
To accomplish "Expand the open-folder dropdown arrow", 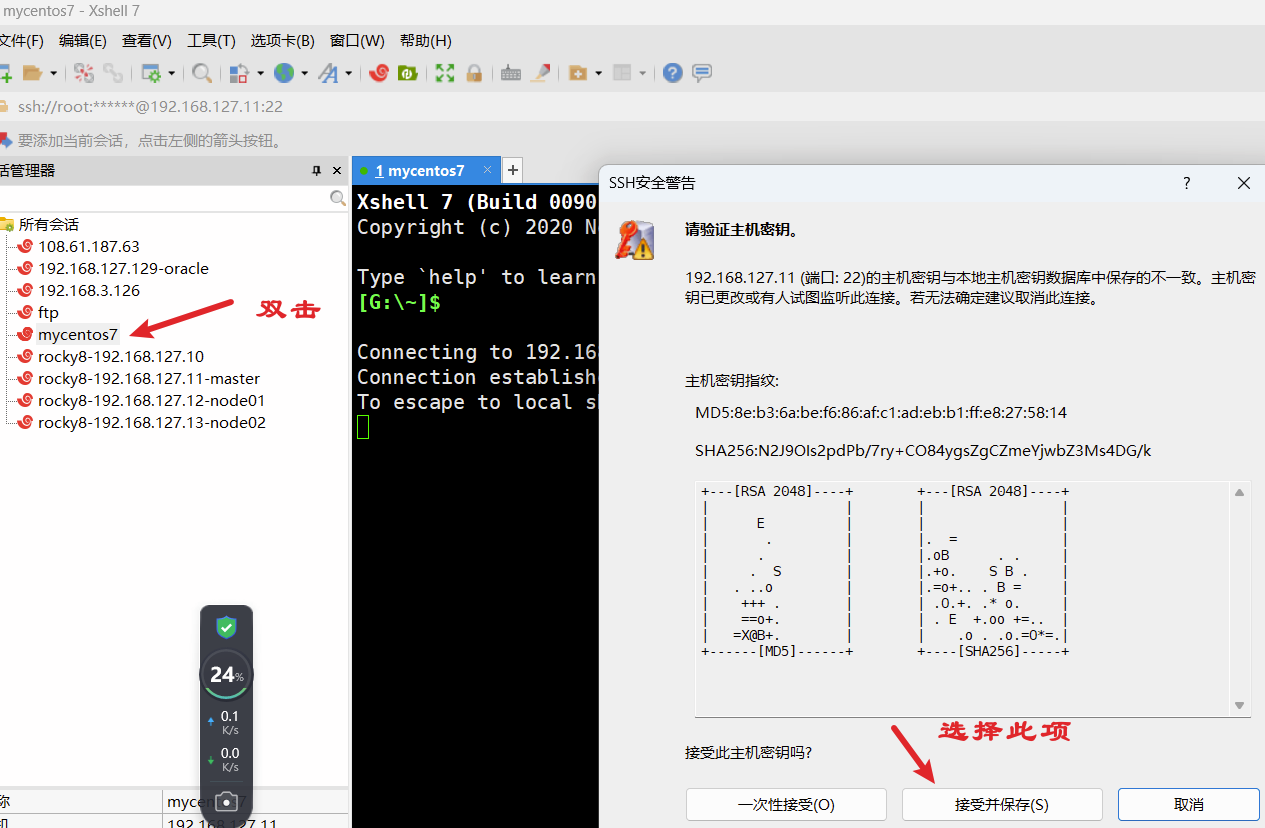I will pos(53,73).
